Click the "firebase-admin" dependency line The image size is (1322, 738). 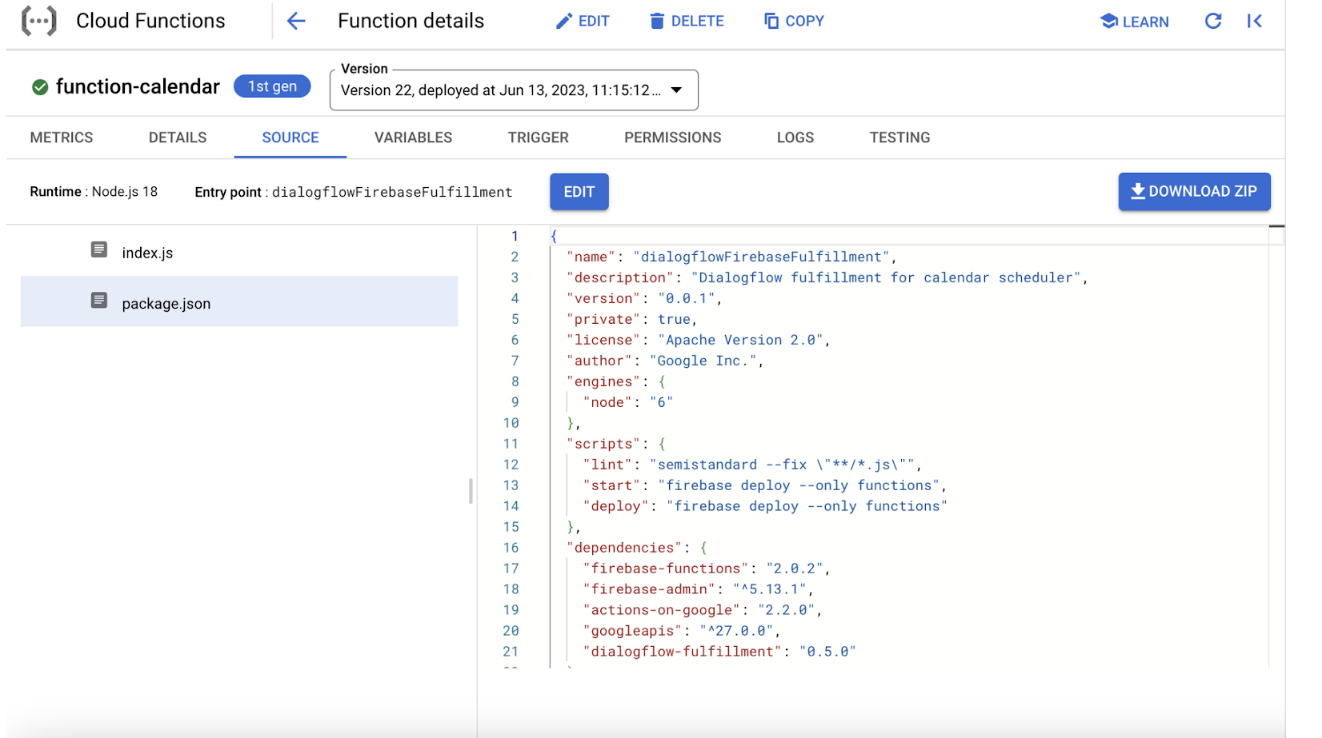click(698, 589)
